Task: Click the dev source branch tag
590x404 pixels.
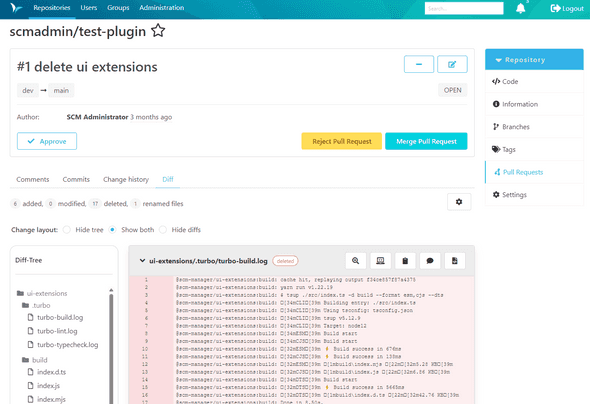Action: [x=28, y=90]
